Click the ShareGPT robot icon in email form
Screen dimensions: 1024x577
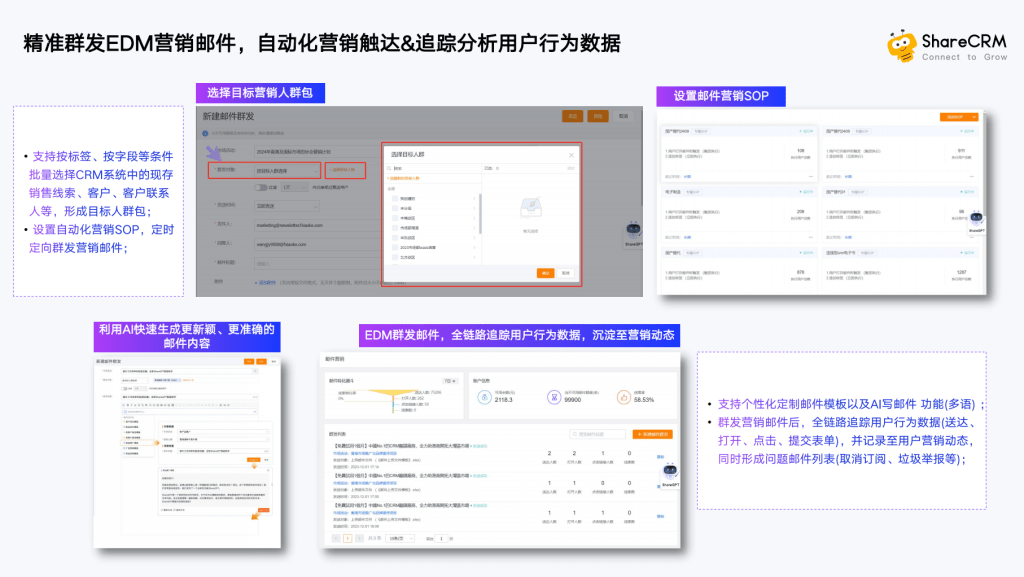pyautogui.click(x=633, y=230)
